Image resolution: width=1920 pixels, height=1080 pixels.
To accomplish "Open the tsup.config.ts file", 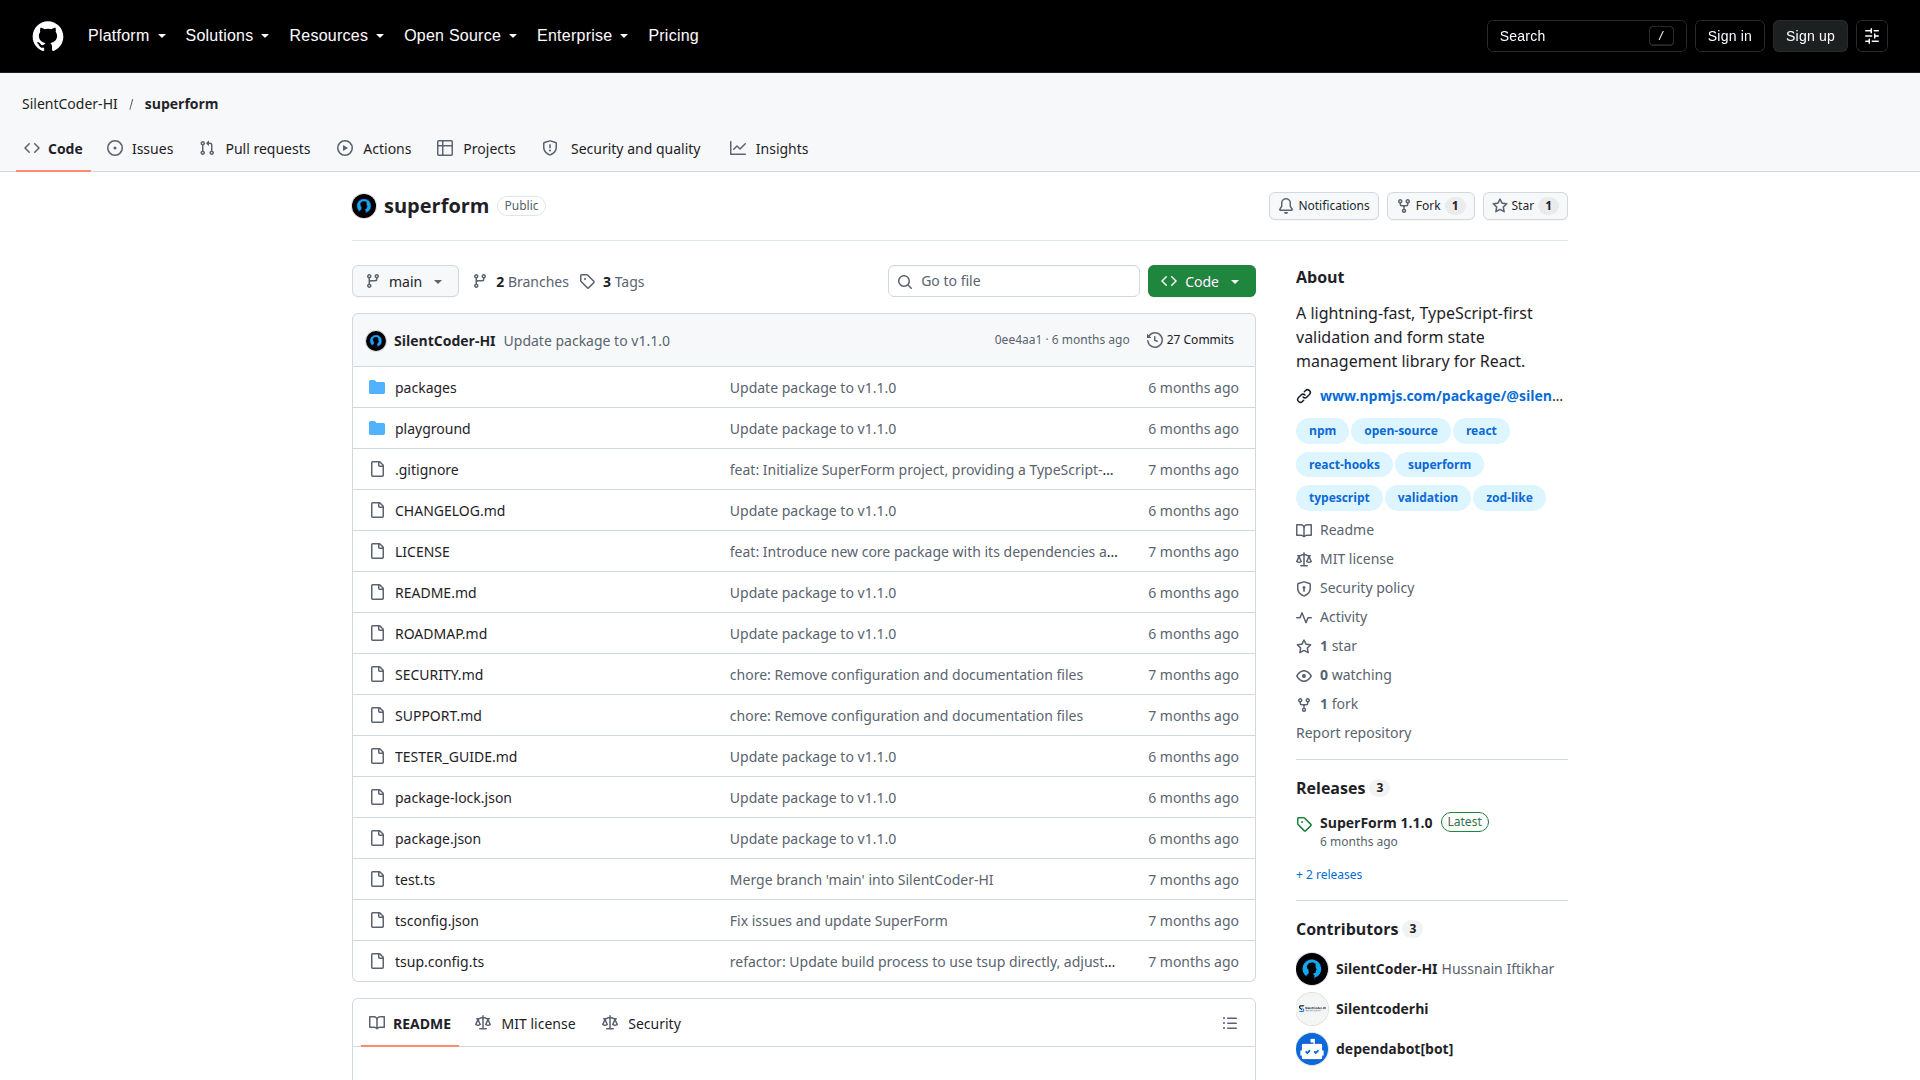I will click(x=439, y=962).
